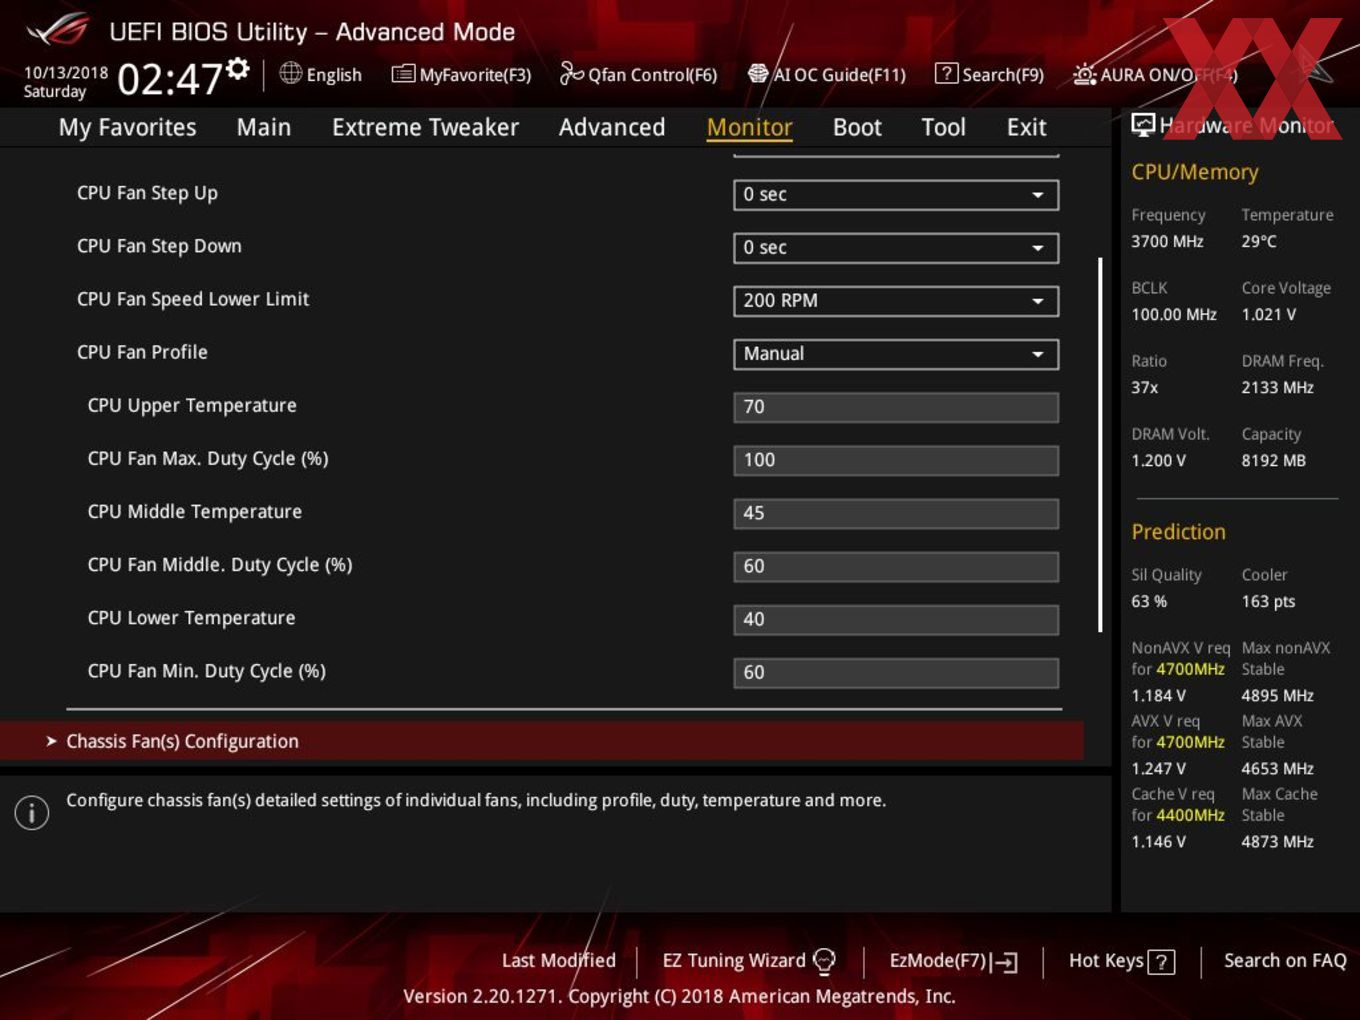
Task: Click the CPU Middle Temperature field
Action: tap(896, 513)
